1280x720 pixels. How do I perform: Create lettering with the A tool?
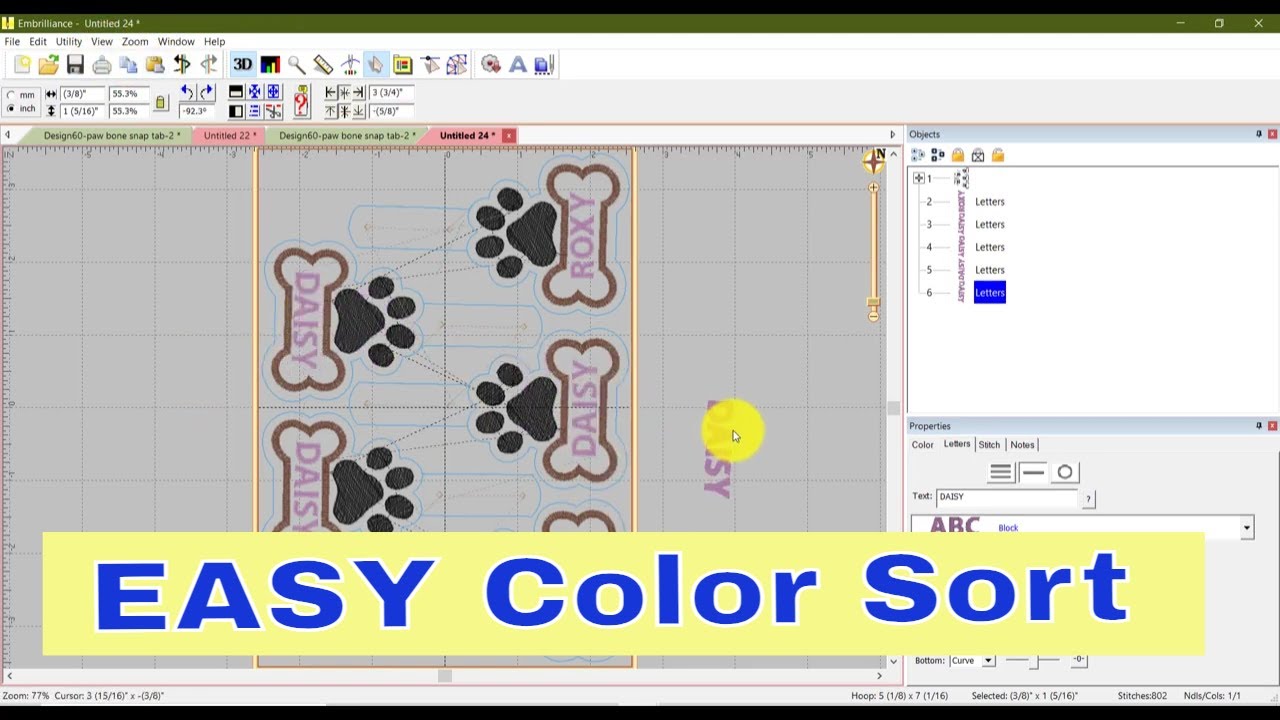click(x=517, y=65)
